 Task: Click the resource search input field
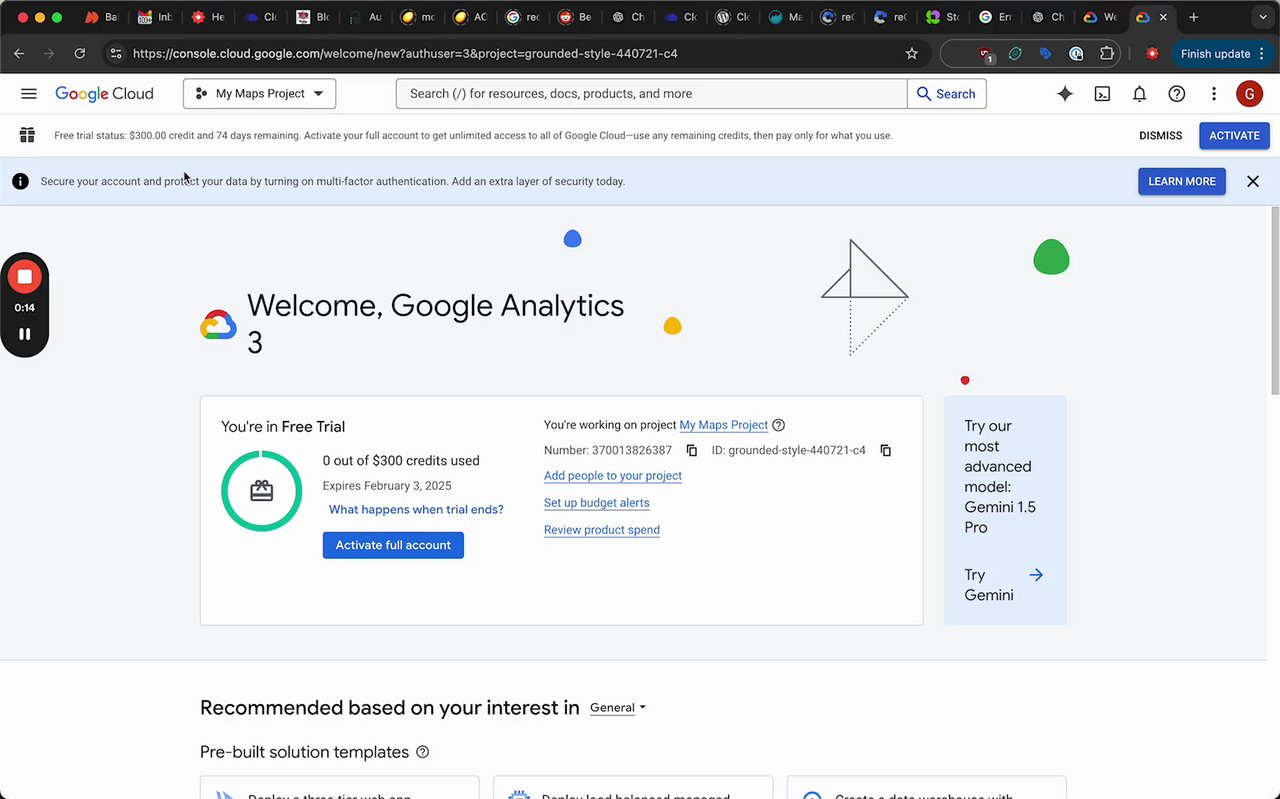[x=650, y=94]
